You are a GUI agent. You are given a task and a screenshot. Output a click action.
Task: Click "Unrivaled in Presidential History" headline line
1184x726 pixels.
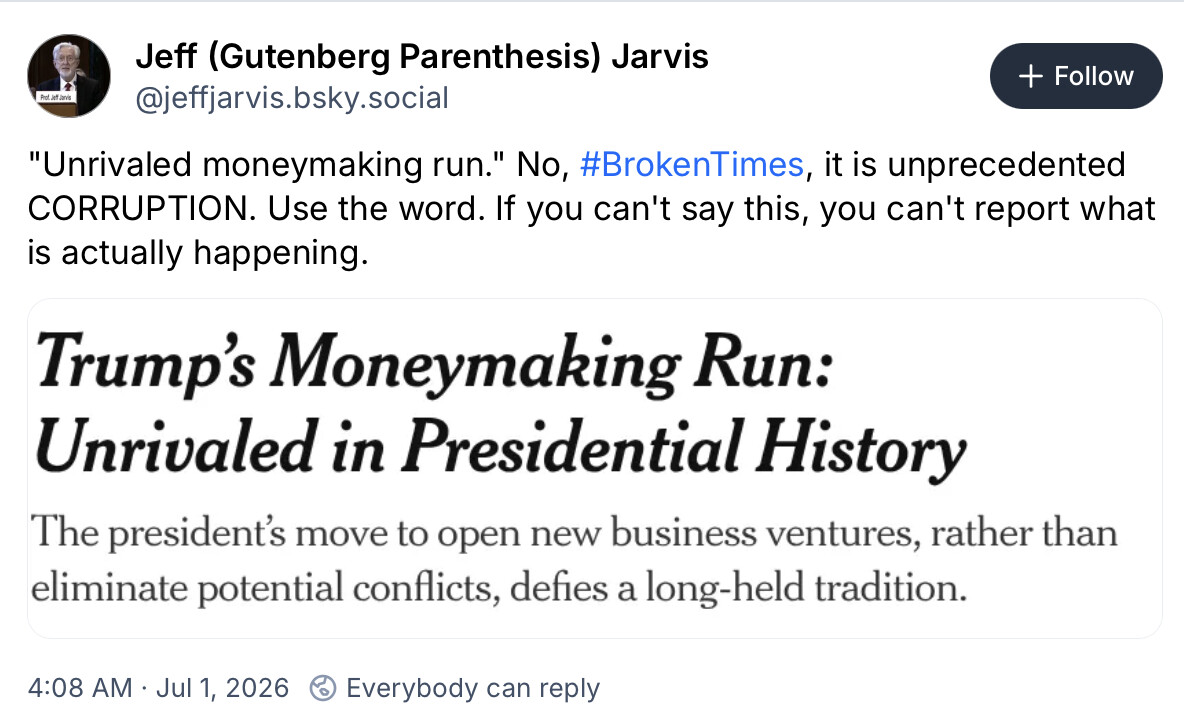click(500, 449)
